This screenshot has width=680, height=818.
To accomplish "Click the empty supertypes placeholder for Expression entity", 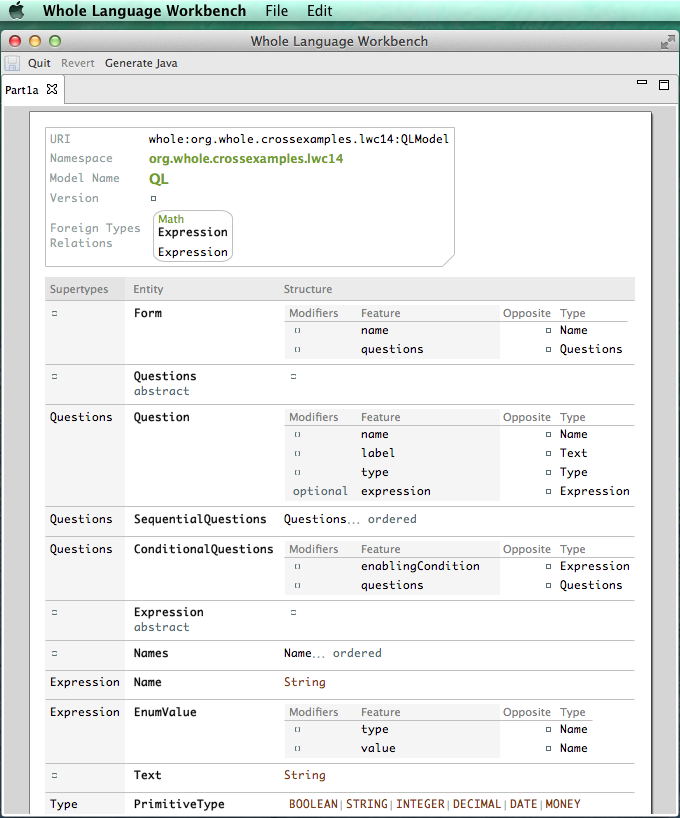I will tap(54, 612).
